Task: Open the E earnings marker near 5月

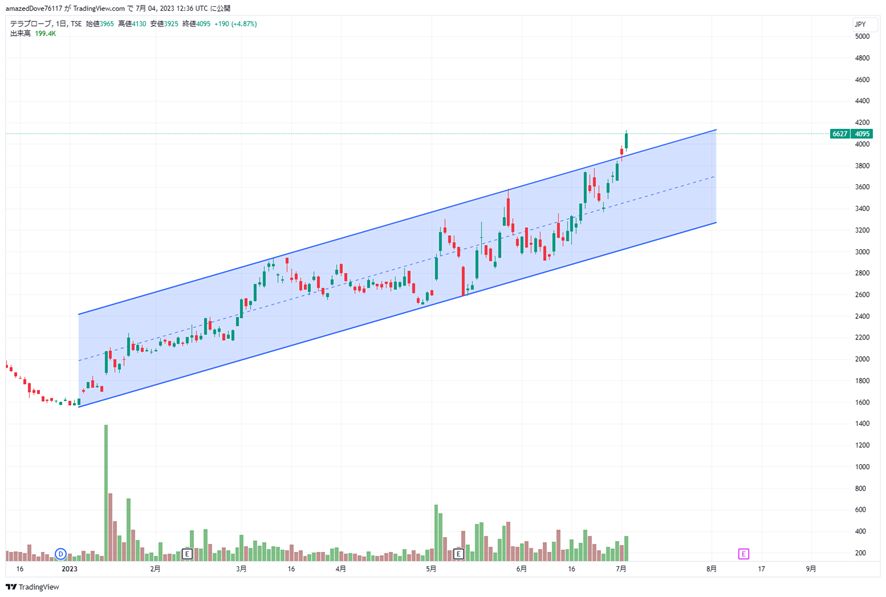Action: (458, 554)
